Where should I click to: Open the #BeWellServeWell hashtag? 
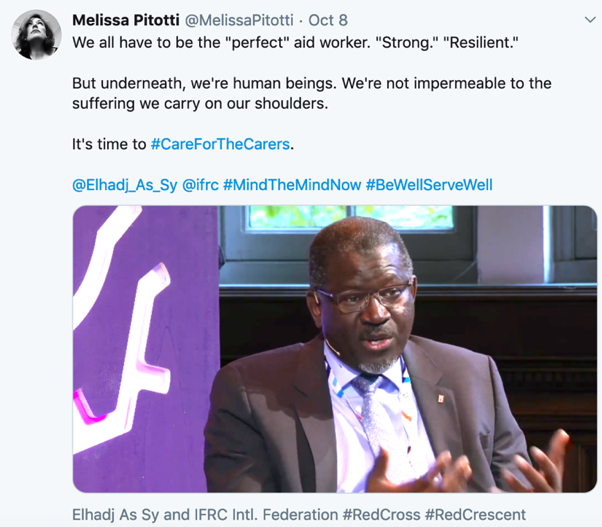pos(429,185)
